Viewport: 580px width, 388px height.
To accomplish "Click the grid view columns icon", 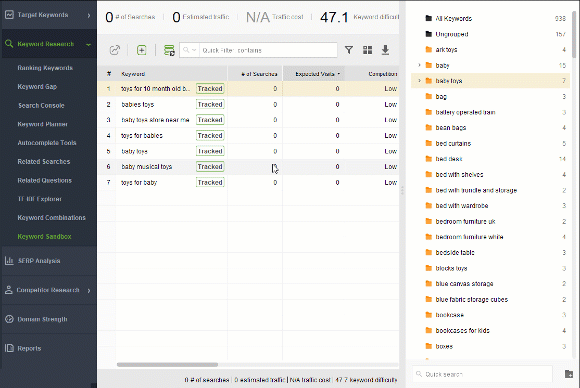I will [x=367, y=50].
